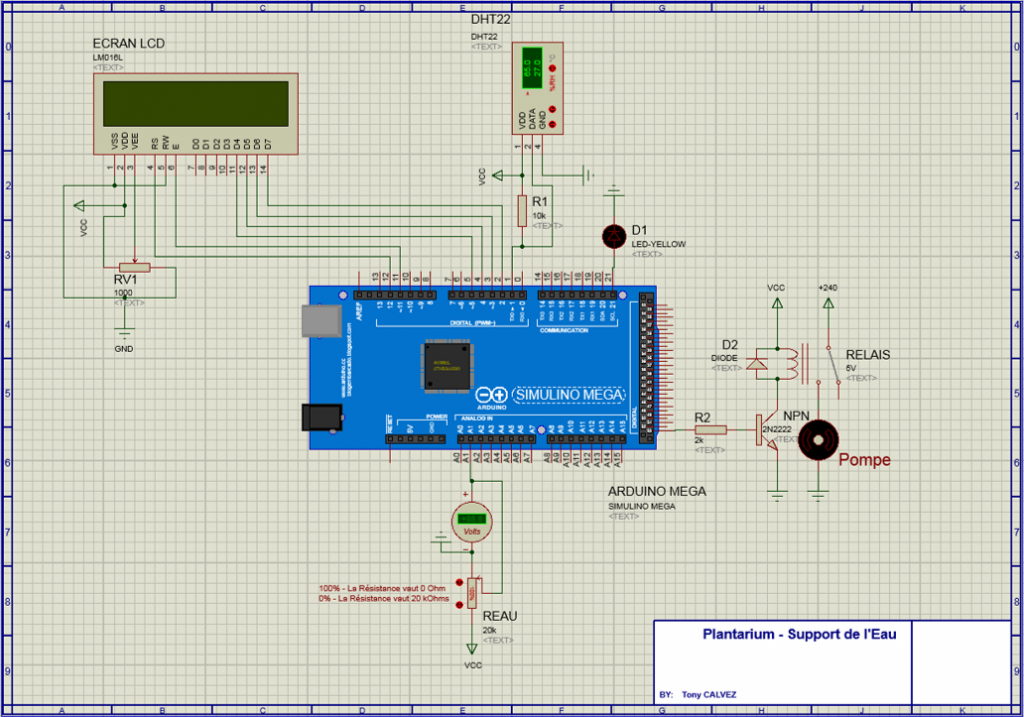Click the DHT22 sensor's green readout display
Viewport: 1024px width, 717px height.
click(532, 68)
